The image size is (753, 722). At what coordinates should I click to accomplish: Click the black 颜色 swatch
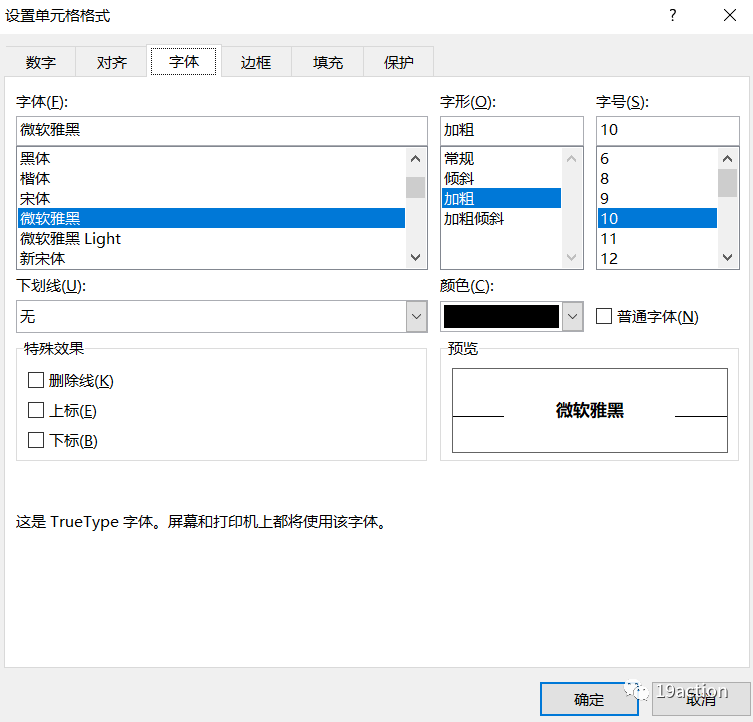[501, 317]
